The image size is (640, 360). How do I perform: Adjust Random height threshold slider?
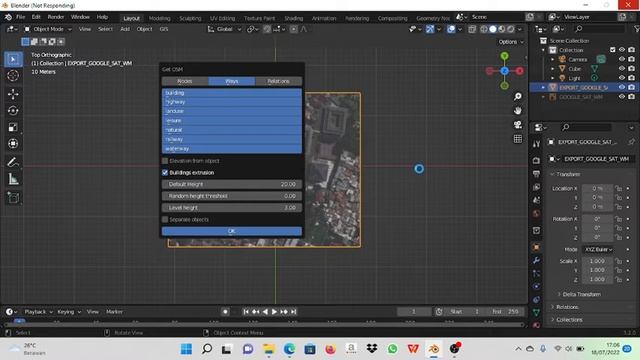pyautogui.click(x=232, y=196)
